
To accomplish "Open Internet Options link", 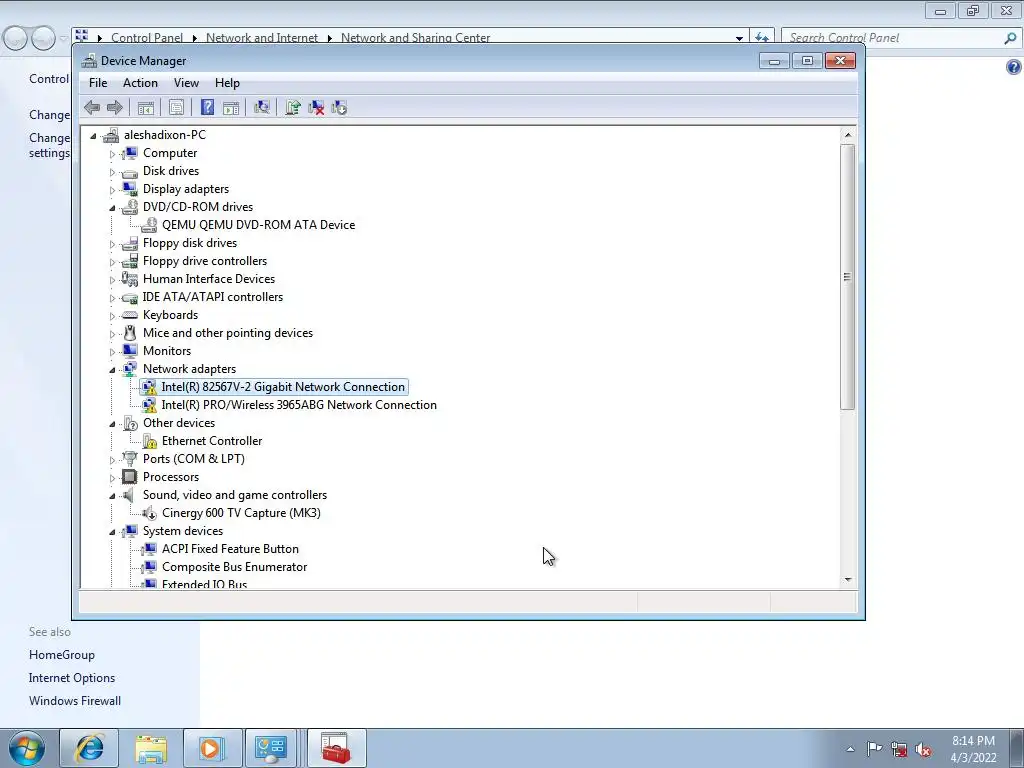I will pos(72,678).
